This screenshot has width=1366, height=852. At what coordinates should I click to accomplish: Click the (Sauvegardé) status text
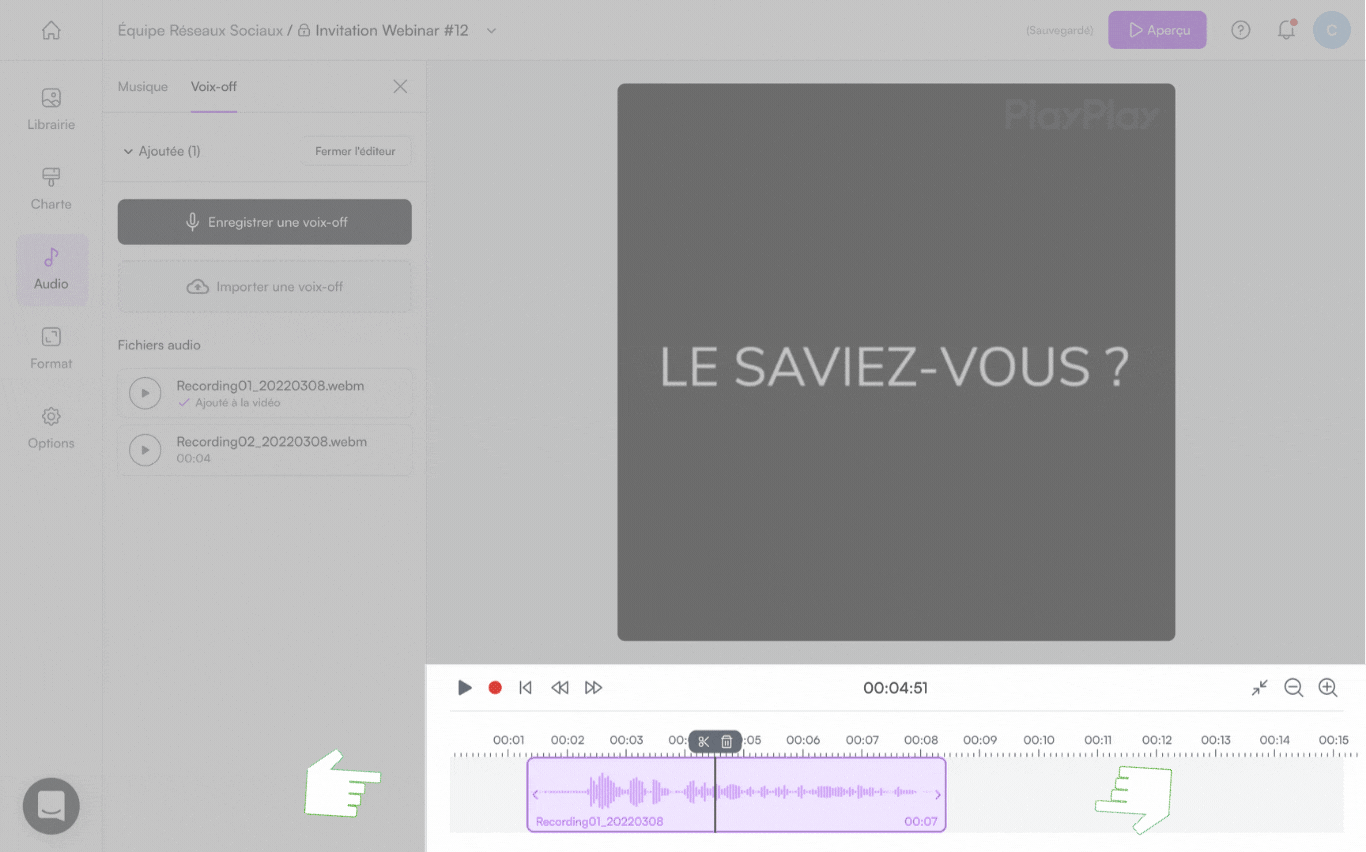point(1059,31)
